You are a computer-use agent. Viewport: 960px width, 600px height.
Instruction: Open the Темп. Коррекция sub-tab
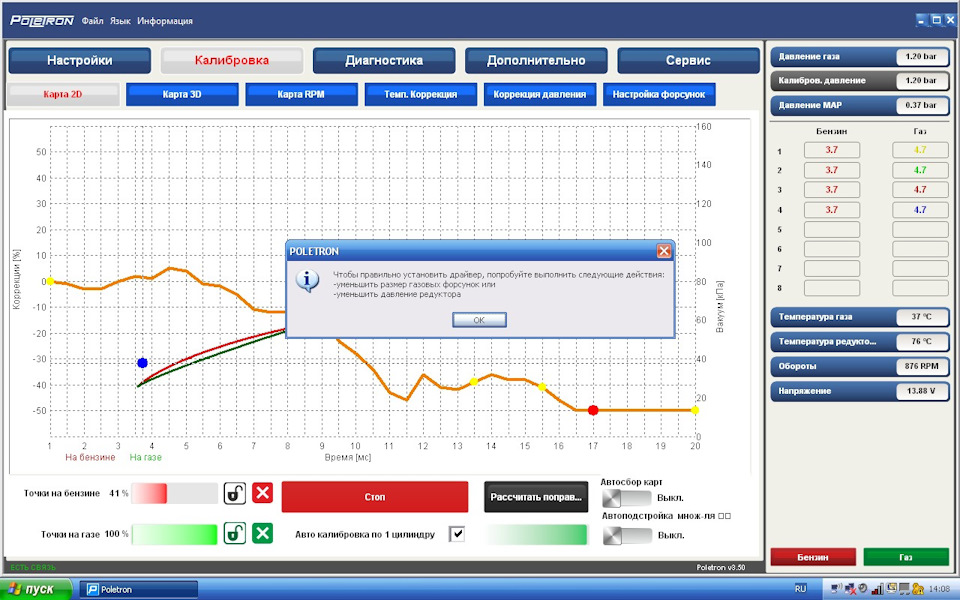[x=421, y=94]
